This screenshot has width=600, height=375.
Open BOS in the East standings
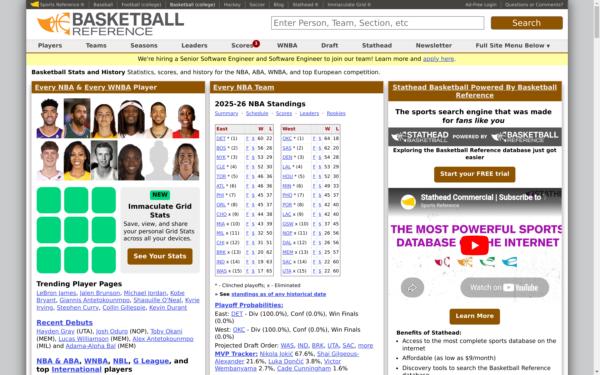coord(221,148)
